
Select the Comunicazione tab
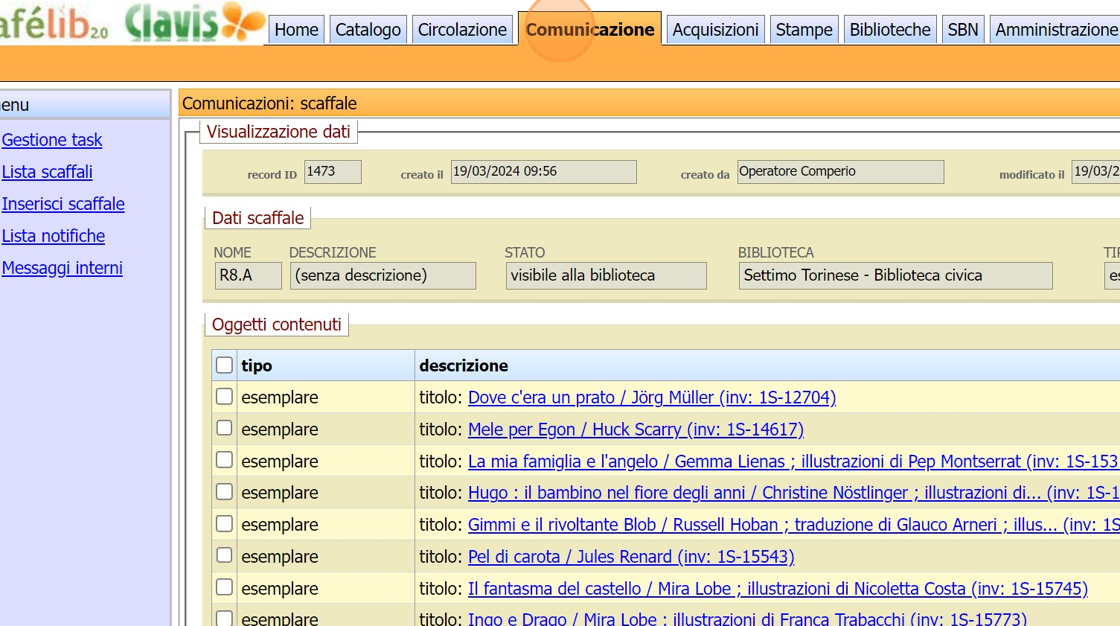tap(590, 29)
